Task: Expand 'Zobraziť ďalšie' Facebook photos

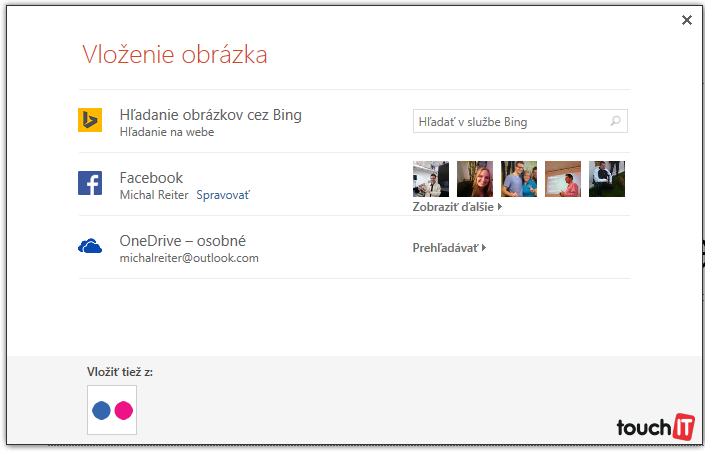Action: coord(457,208)
